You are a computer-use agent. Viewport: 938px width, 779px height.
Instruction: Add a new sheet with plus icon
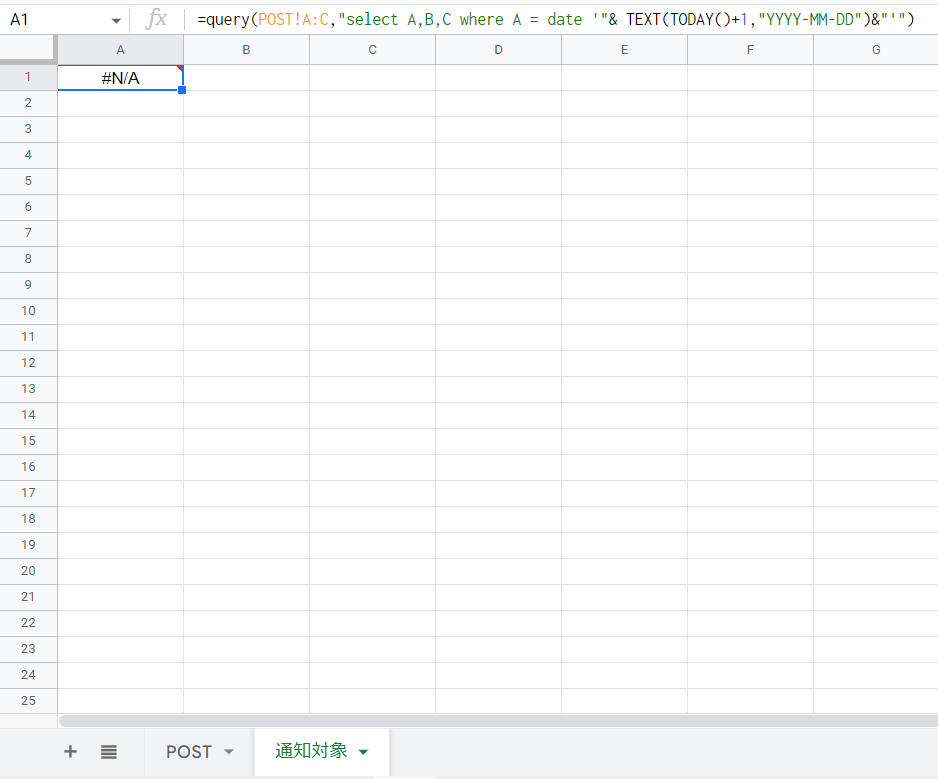tap(70, 751)
